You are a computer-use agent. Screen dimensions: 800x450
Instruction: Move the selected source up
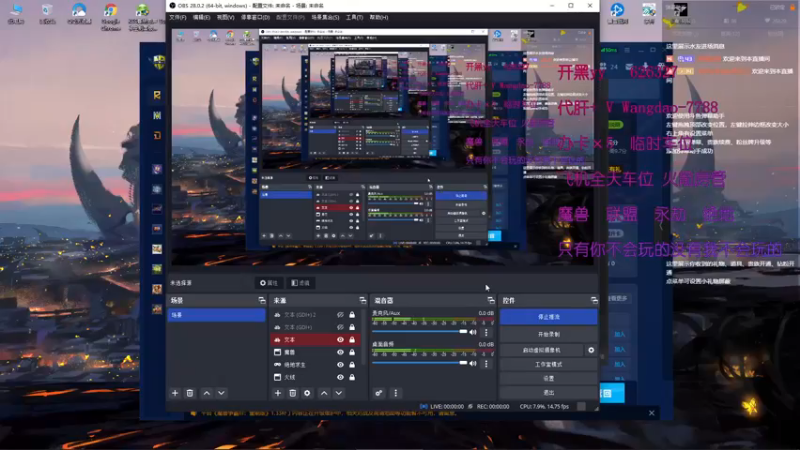pos(324,393)
